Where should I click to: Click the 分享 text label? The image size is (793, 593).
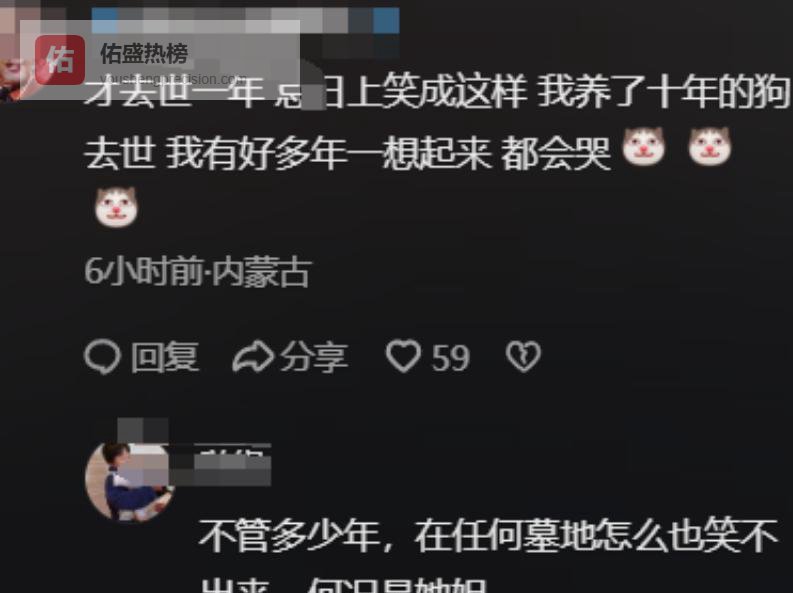[315, 357]
